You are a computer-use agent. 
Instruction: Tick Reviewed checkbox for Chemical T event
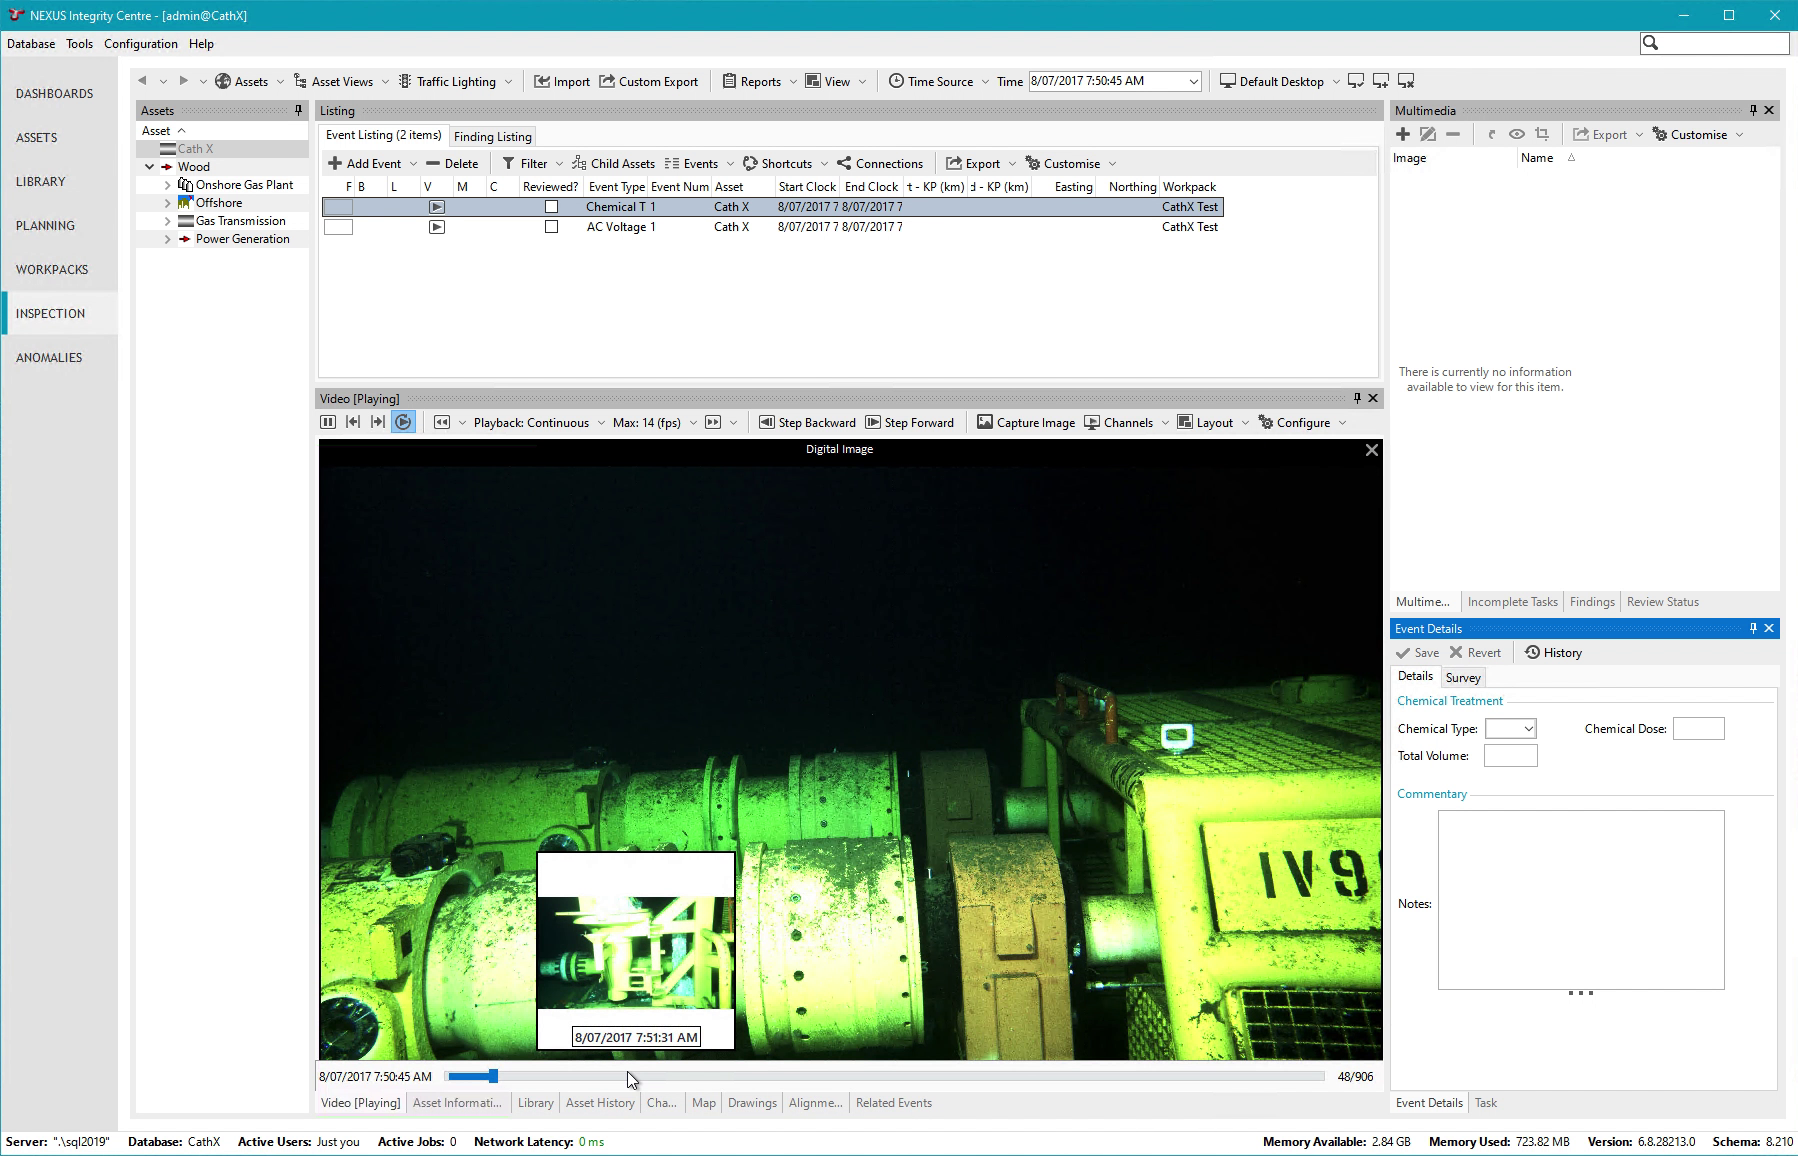(x=551, y=207)
